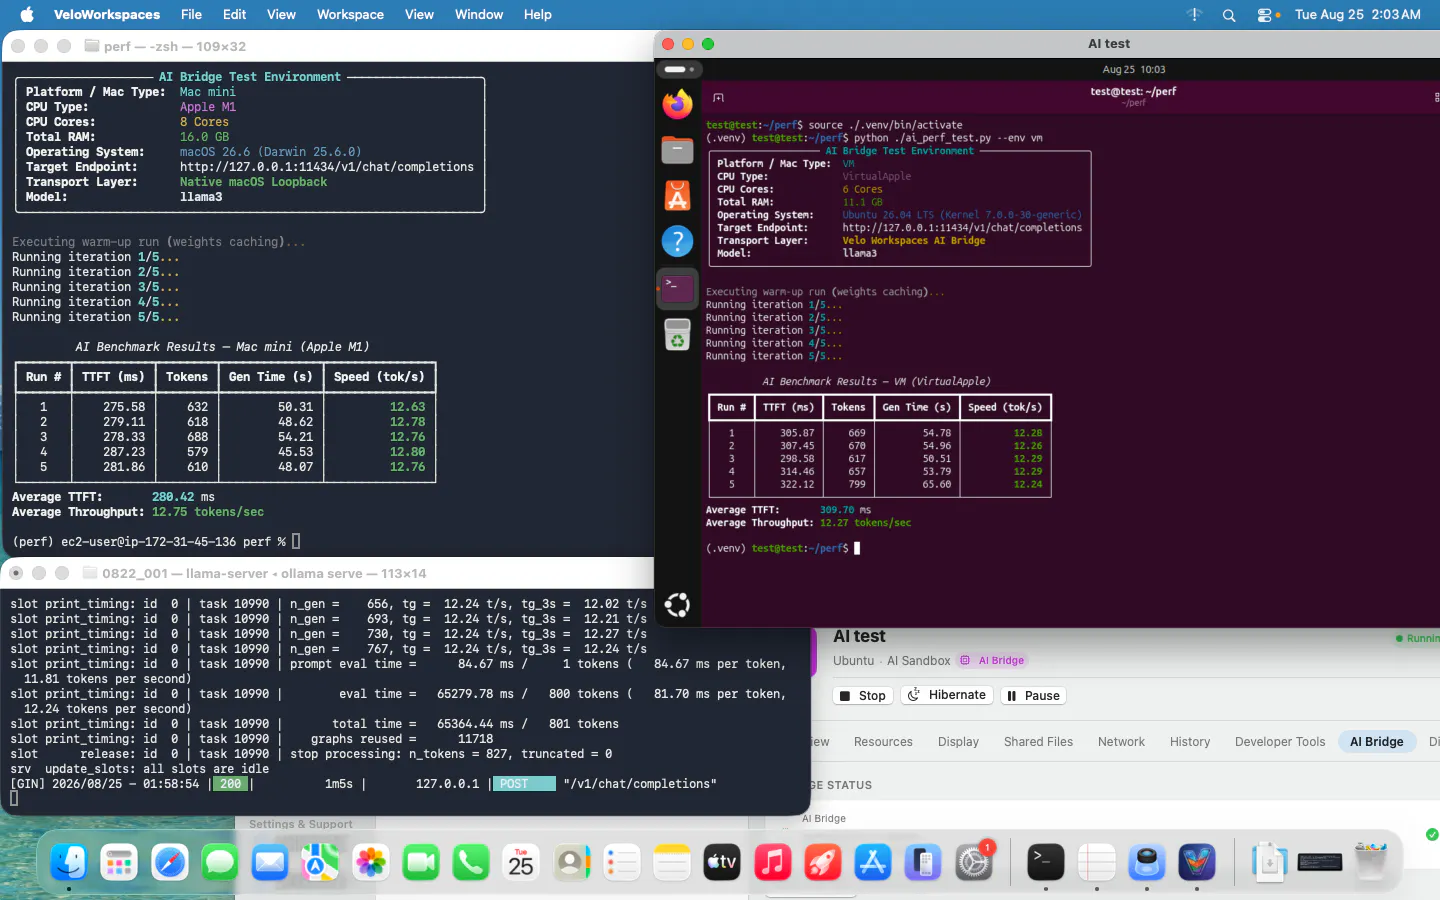
Task: Switch to the Resources tab
Action: [x=883, y=742]
